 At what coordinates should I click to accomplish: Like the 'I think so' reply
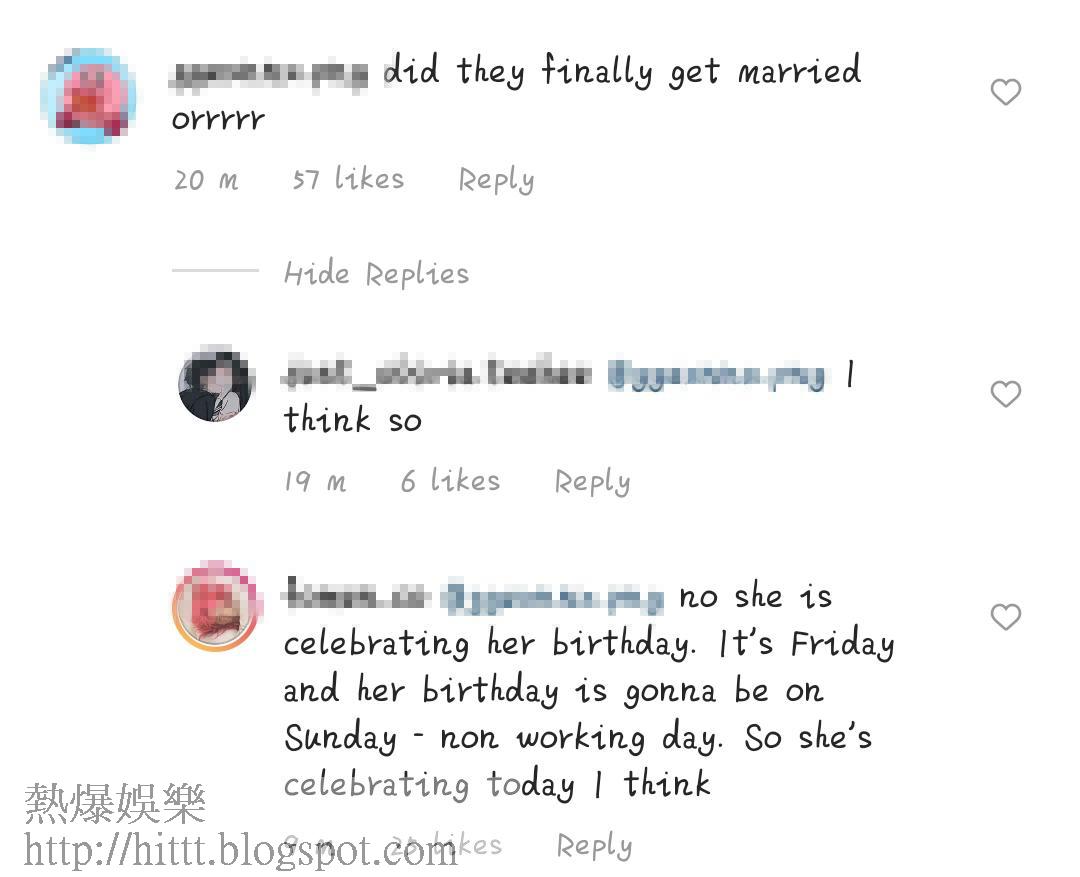pyautogui.click(x=1006, y=394)
